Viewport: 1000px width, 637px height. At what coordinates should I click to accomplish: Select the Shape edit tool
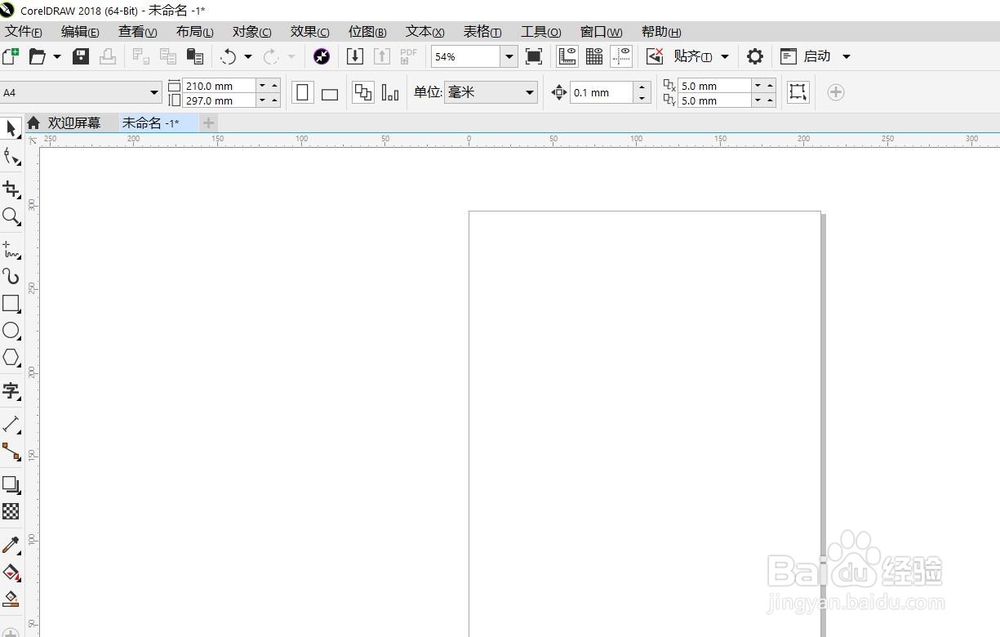[11, 156]
